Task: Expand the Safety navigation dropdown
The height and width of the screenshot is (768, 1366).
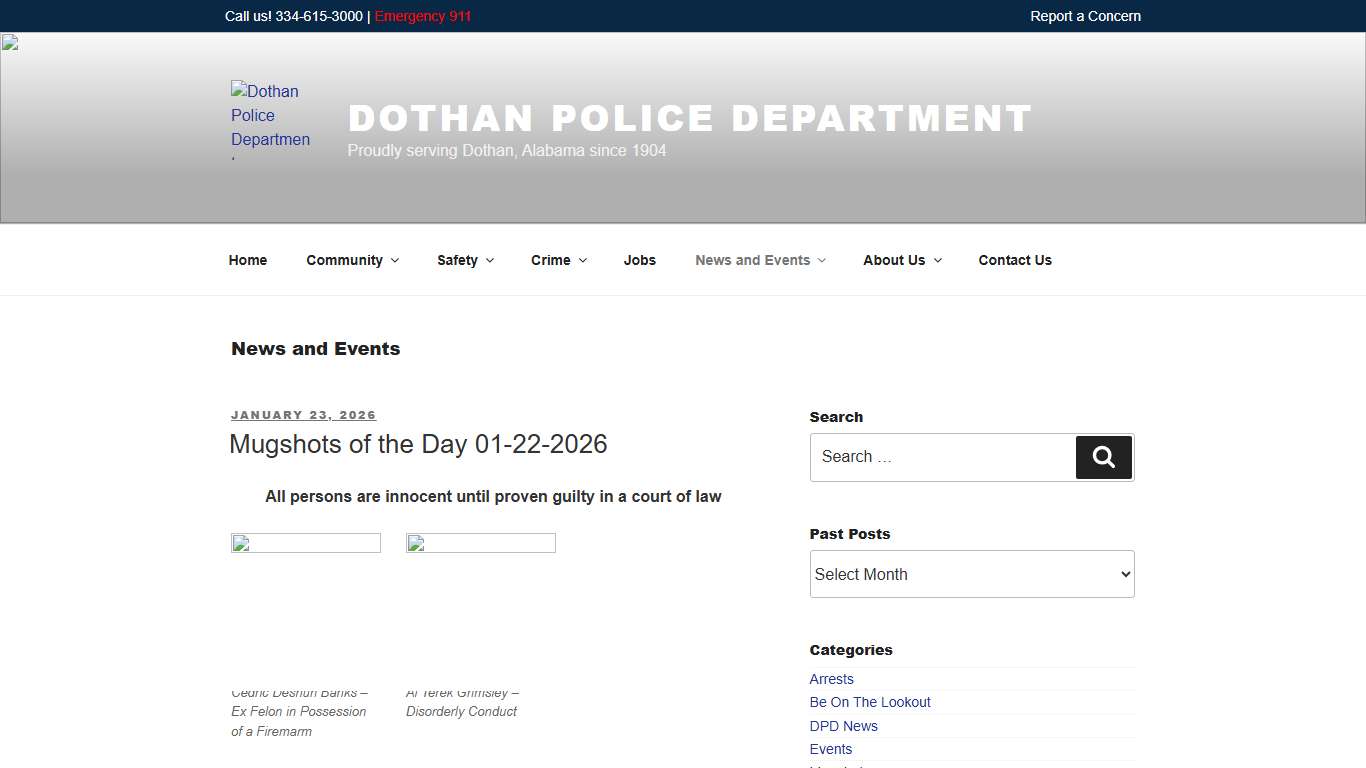Action: [463, 260]
